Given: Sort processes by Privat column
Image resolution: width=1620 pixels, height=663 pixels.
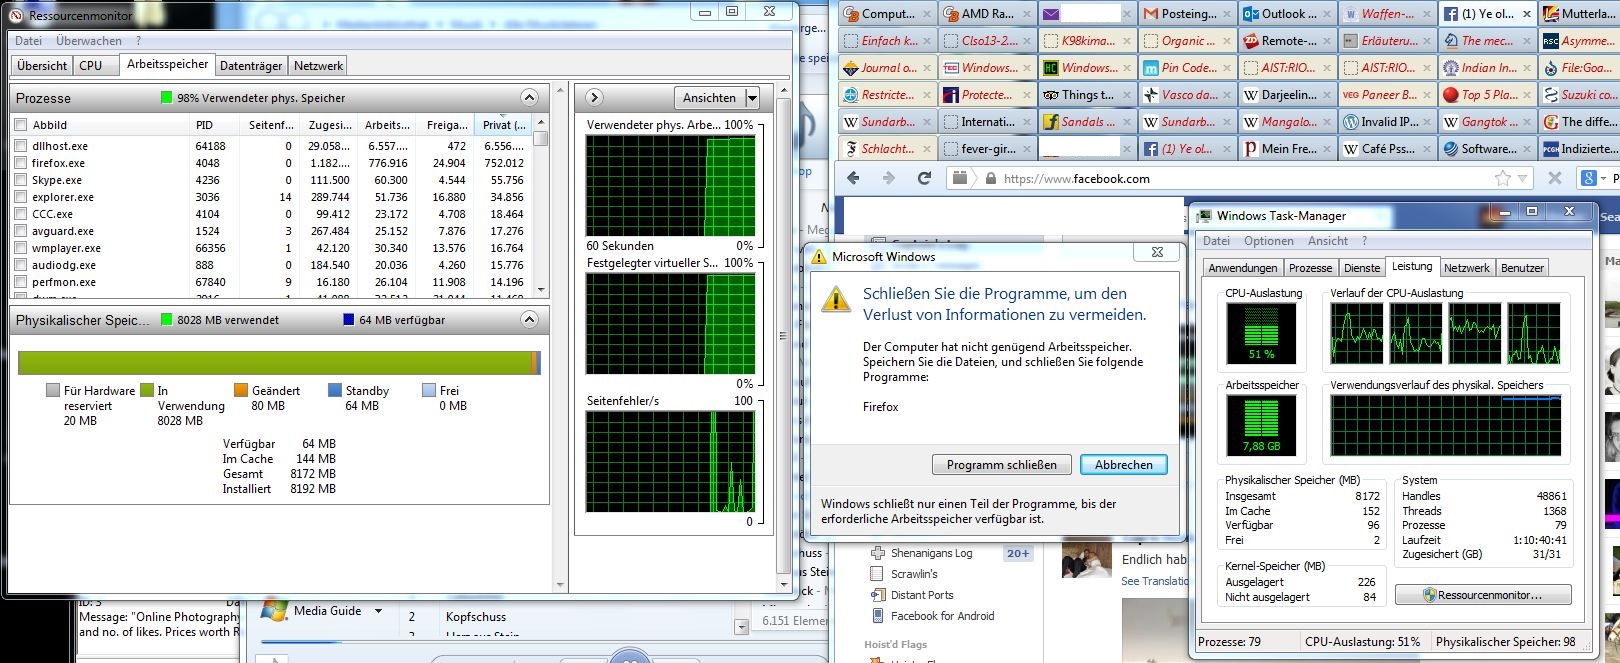Looking at the screenshot, I should click(x=504, y=125).
